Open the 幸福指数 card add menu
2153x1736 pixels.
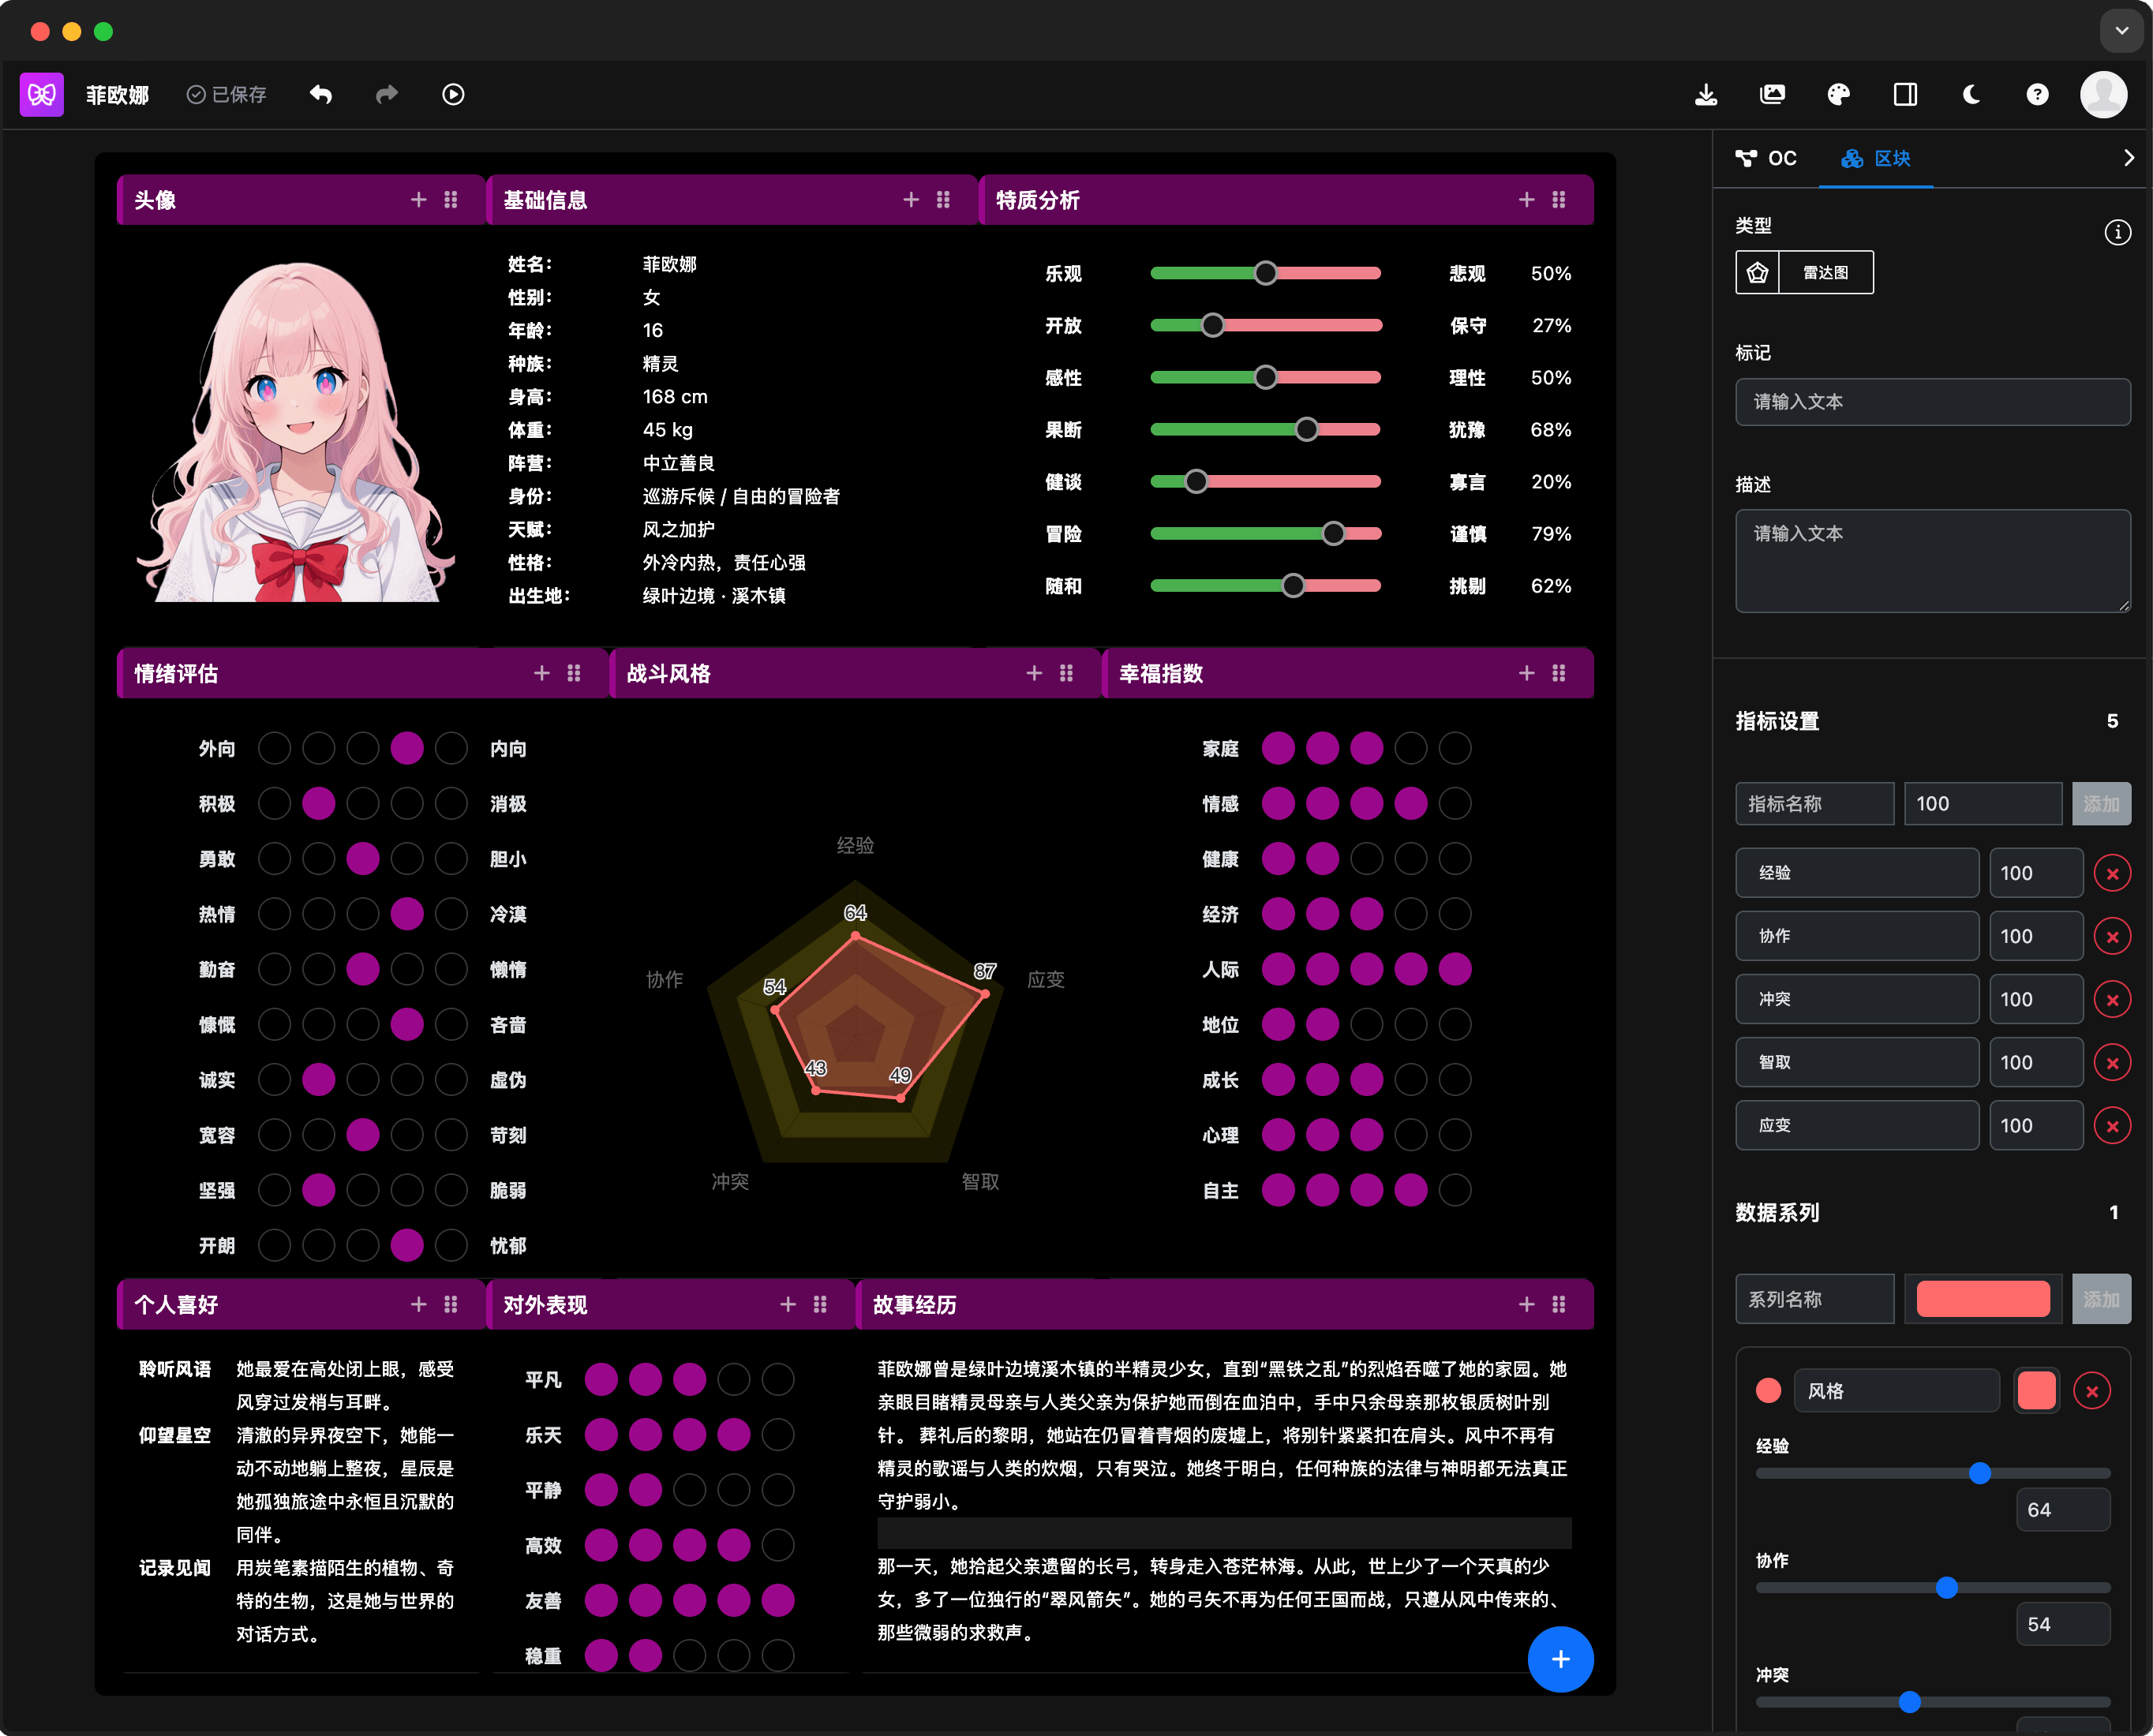1527,673
